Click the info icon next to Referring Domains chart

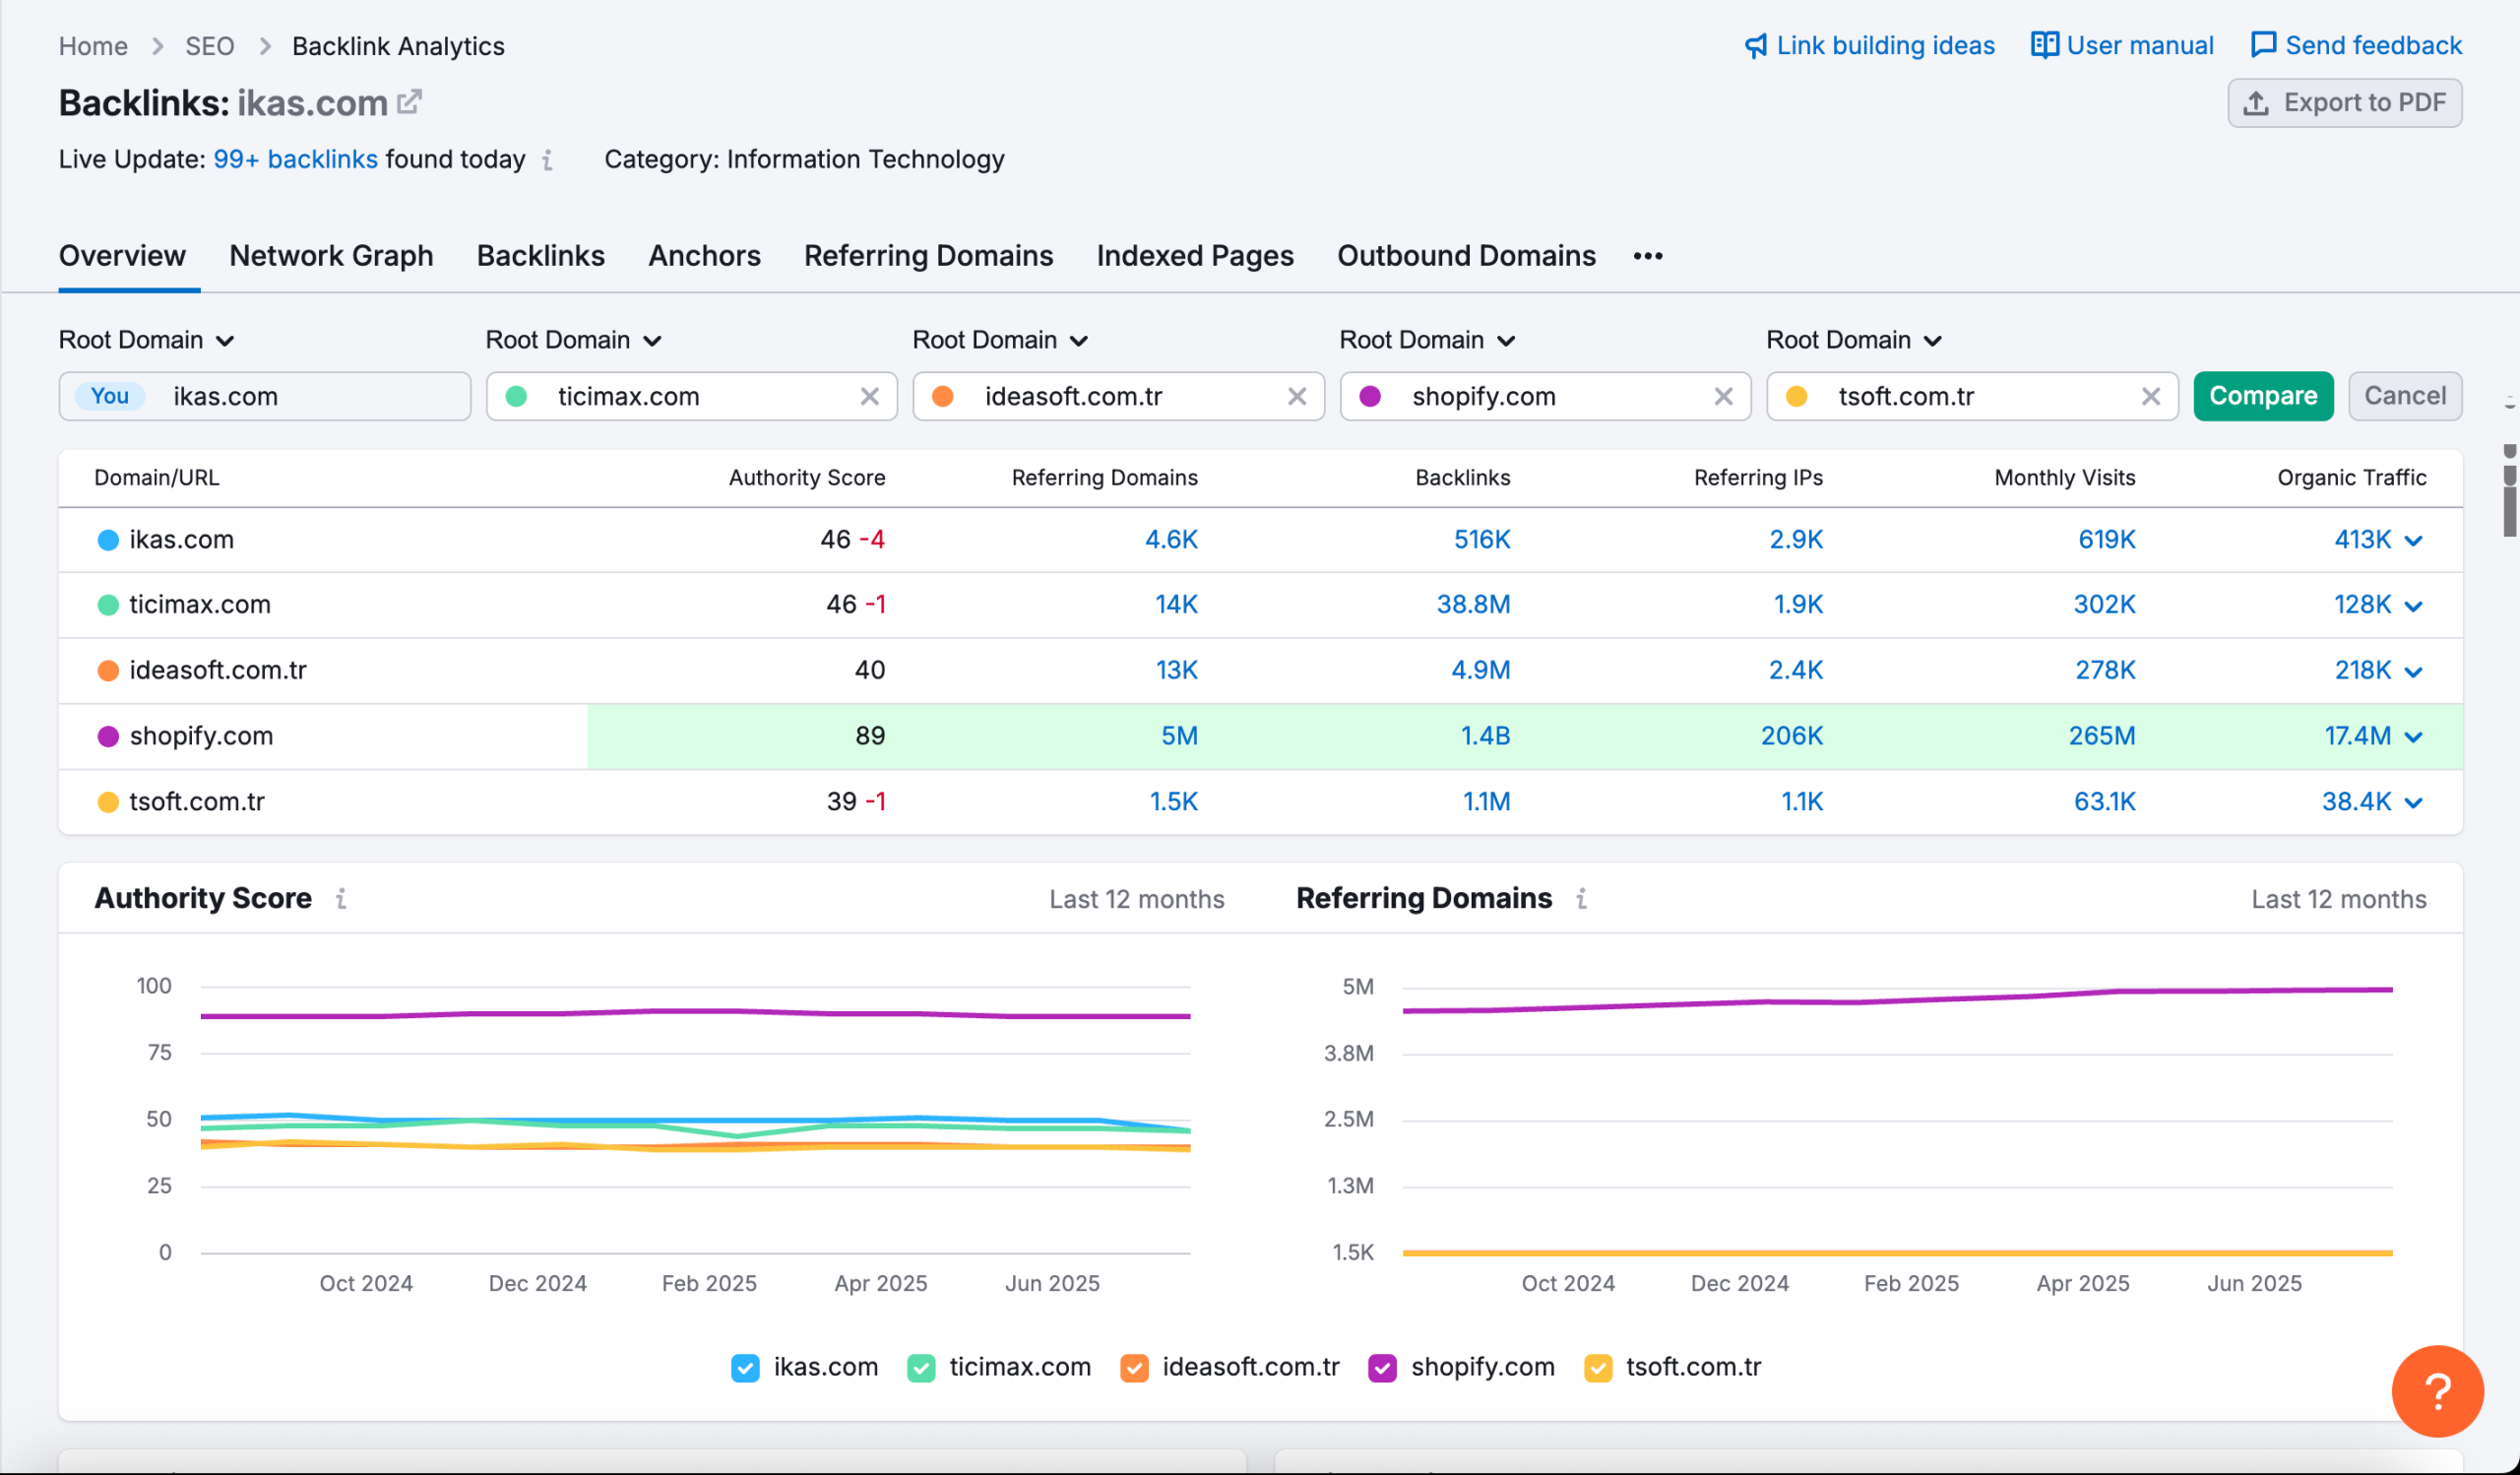(x=1581, y=899)
